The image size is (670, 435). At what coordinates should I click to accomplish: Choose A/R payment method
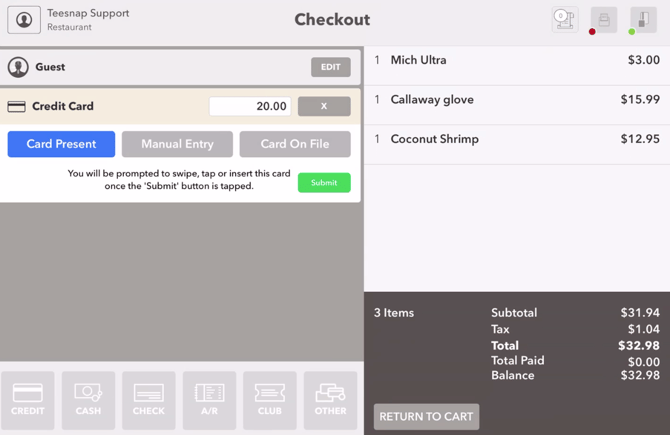pyautogui.click(x=209, y=400)
